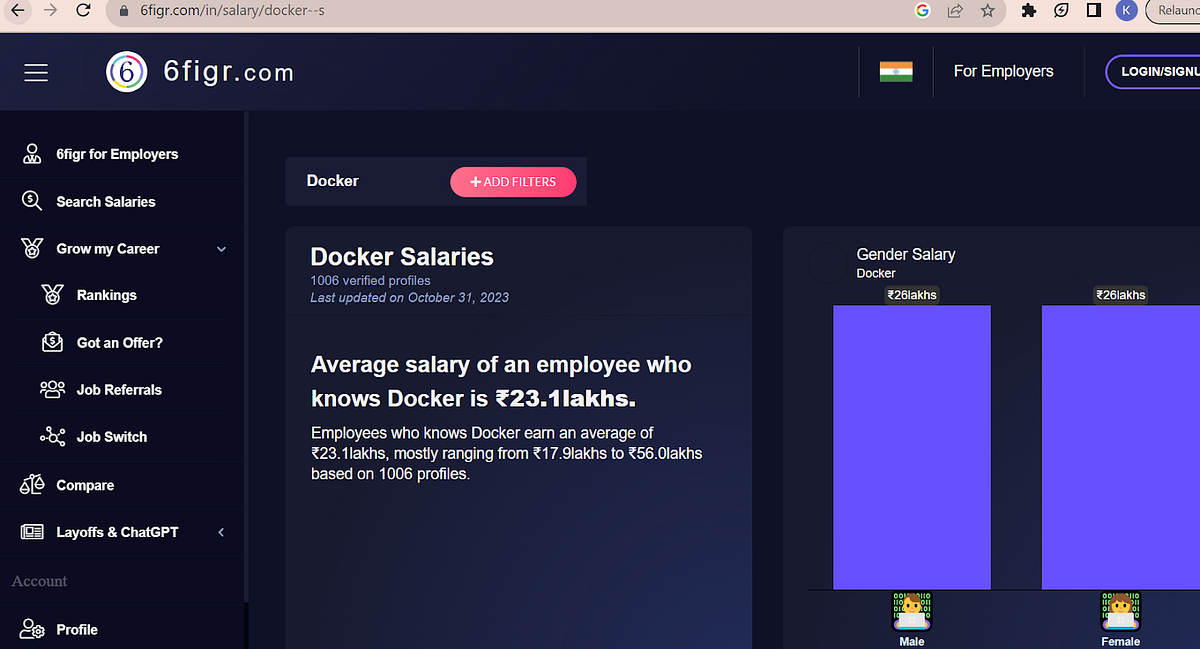
Task: Click the Male coder emoji icon
Action: pyautogui.click(x=912, y=611)
